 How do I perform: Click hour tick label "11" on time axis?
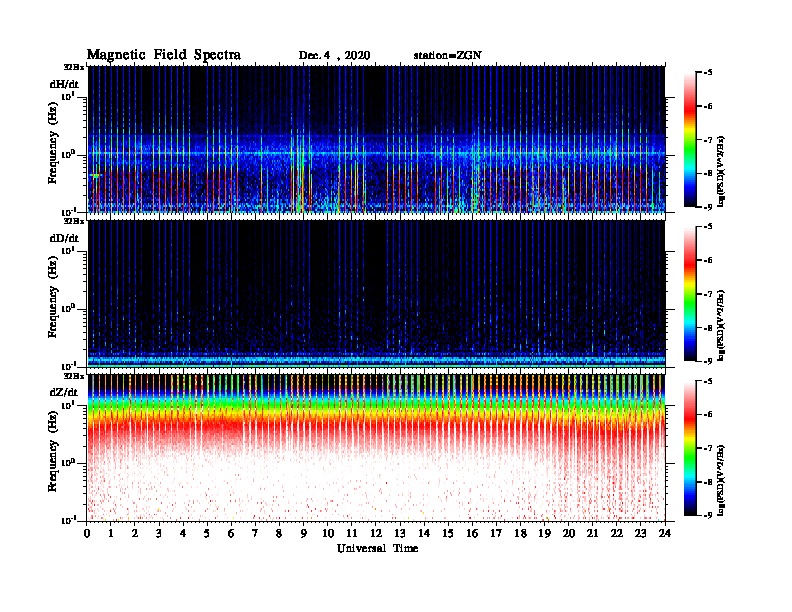(x=352, y=534)
